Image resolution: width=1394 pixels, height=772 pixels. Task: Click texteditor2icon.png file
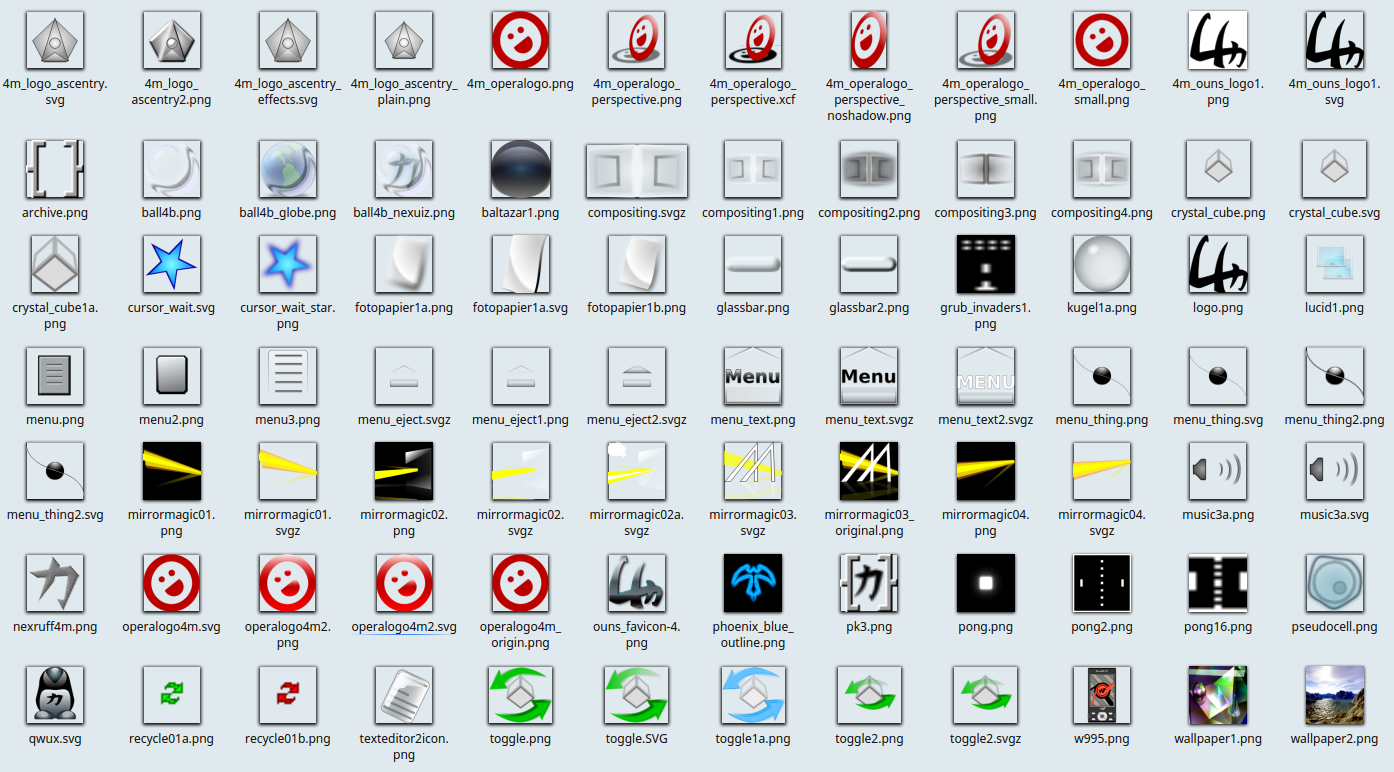[x=404, y=695]
